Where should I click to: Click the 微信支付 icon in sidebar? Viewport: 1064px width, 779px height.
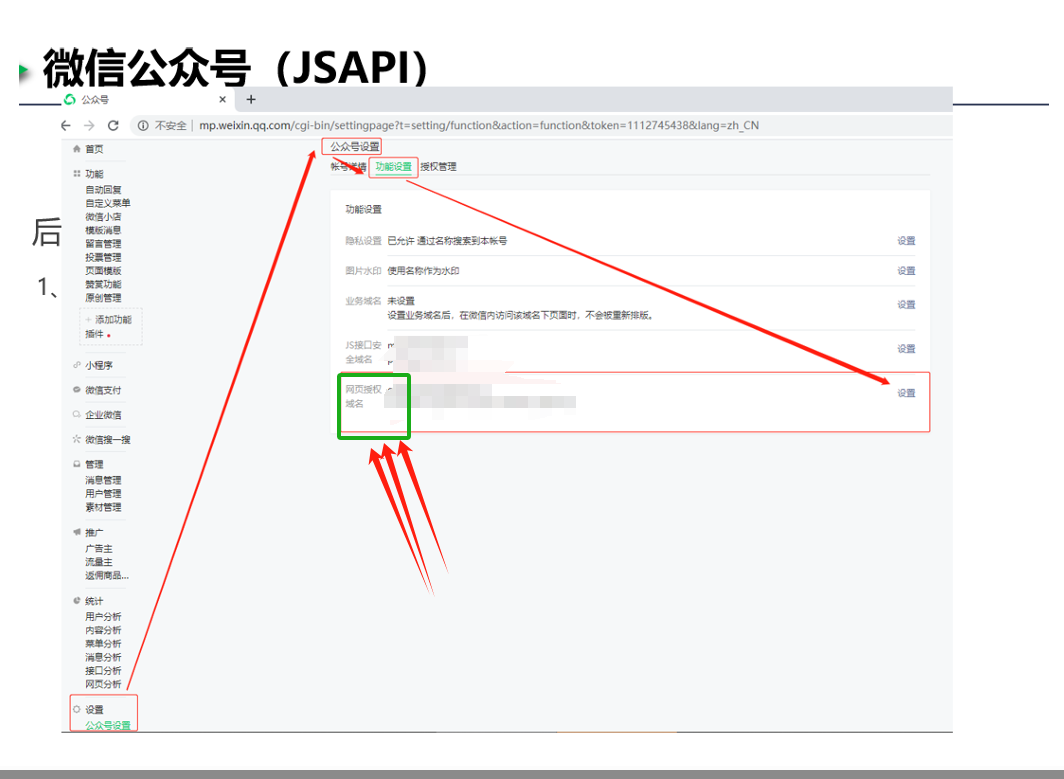point(77,390)
